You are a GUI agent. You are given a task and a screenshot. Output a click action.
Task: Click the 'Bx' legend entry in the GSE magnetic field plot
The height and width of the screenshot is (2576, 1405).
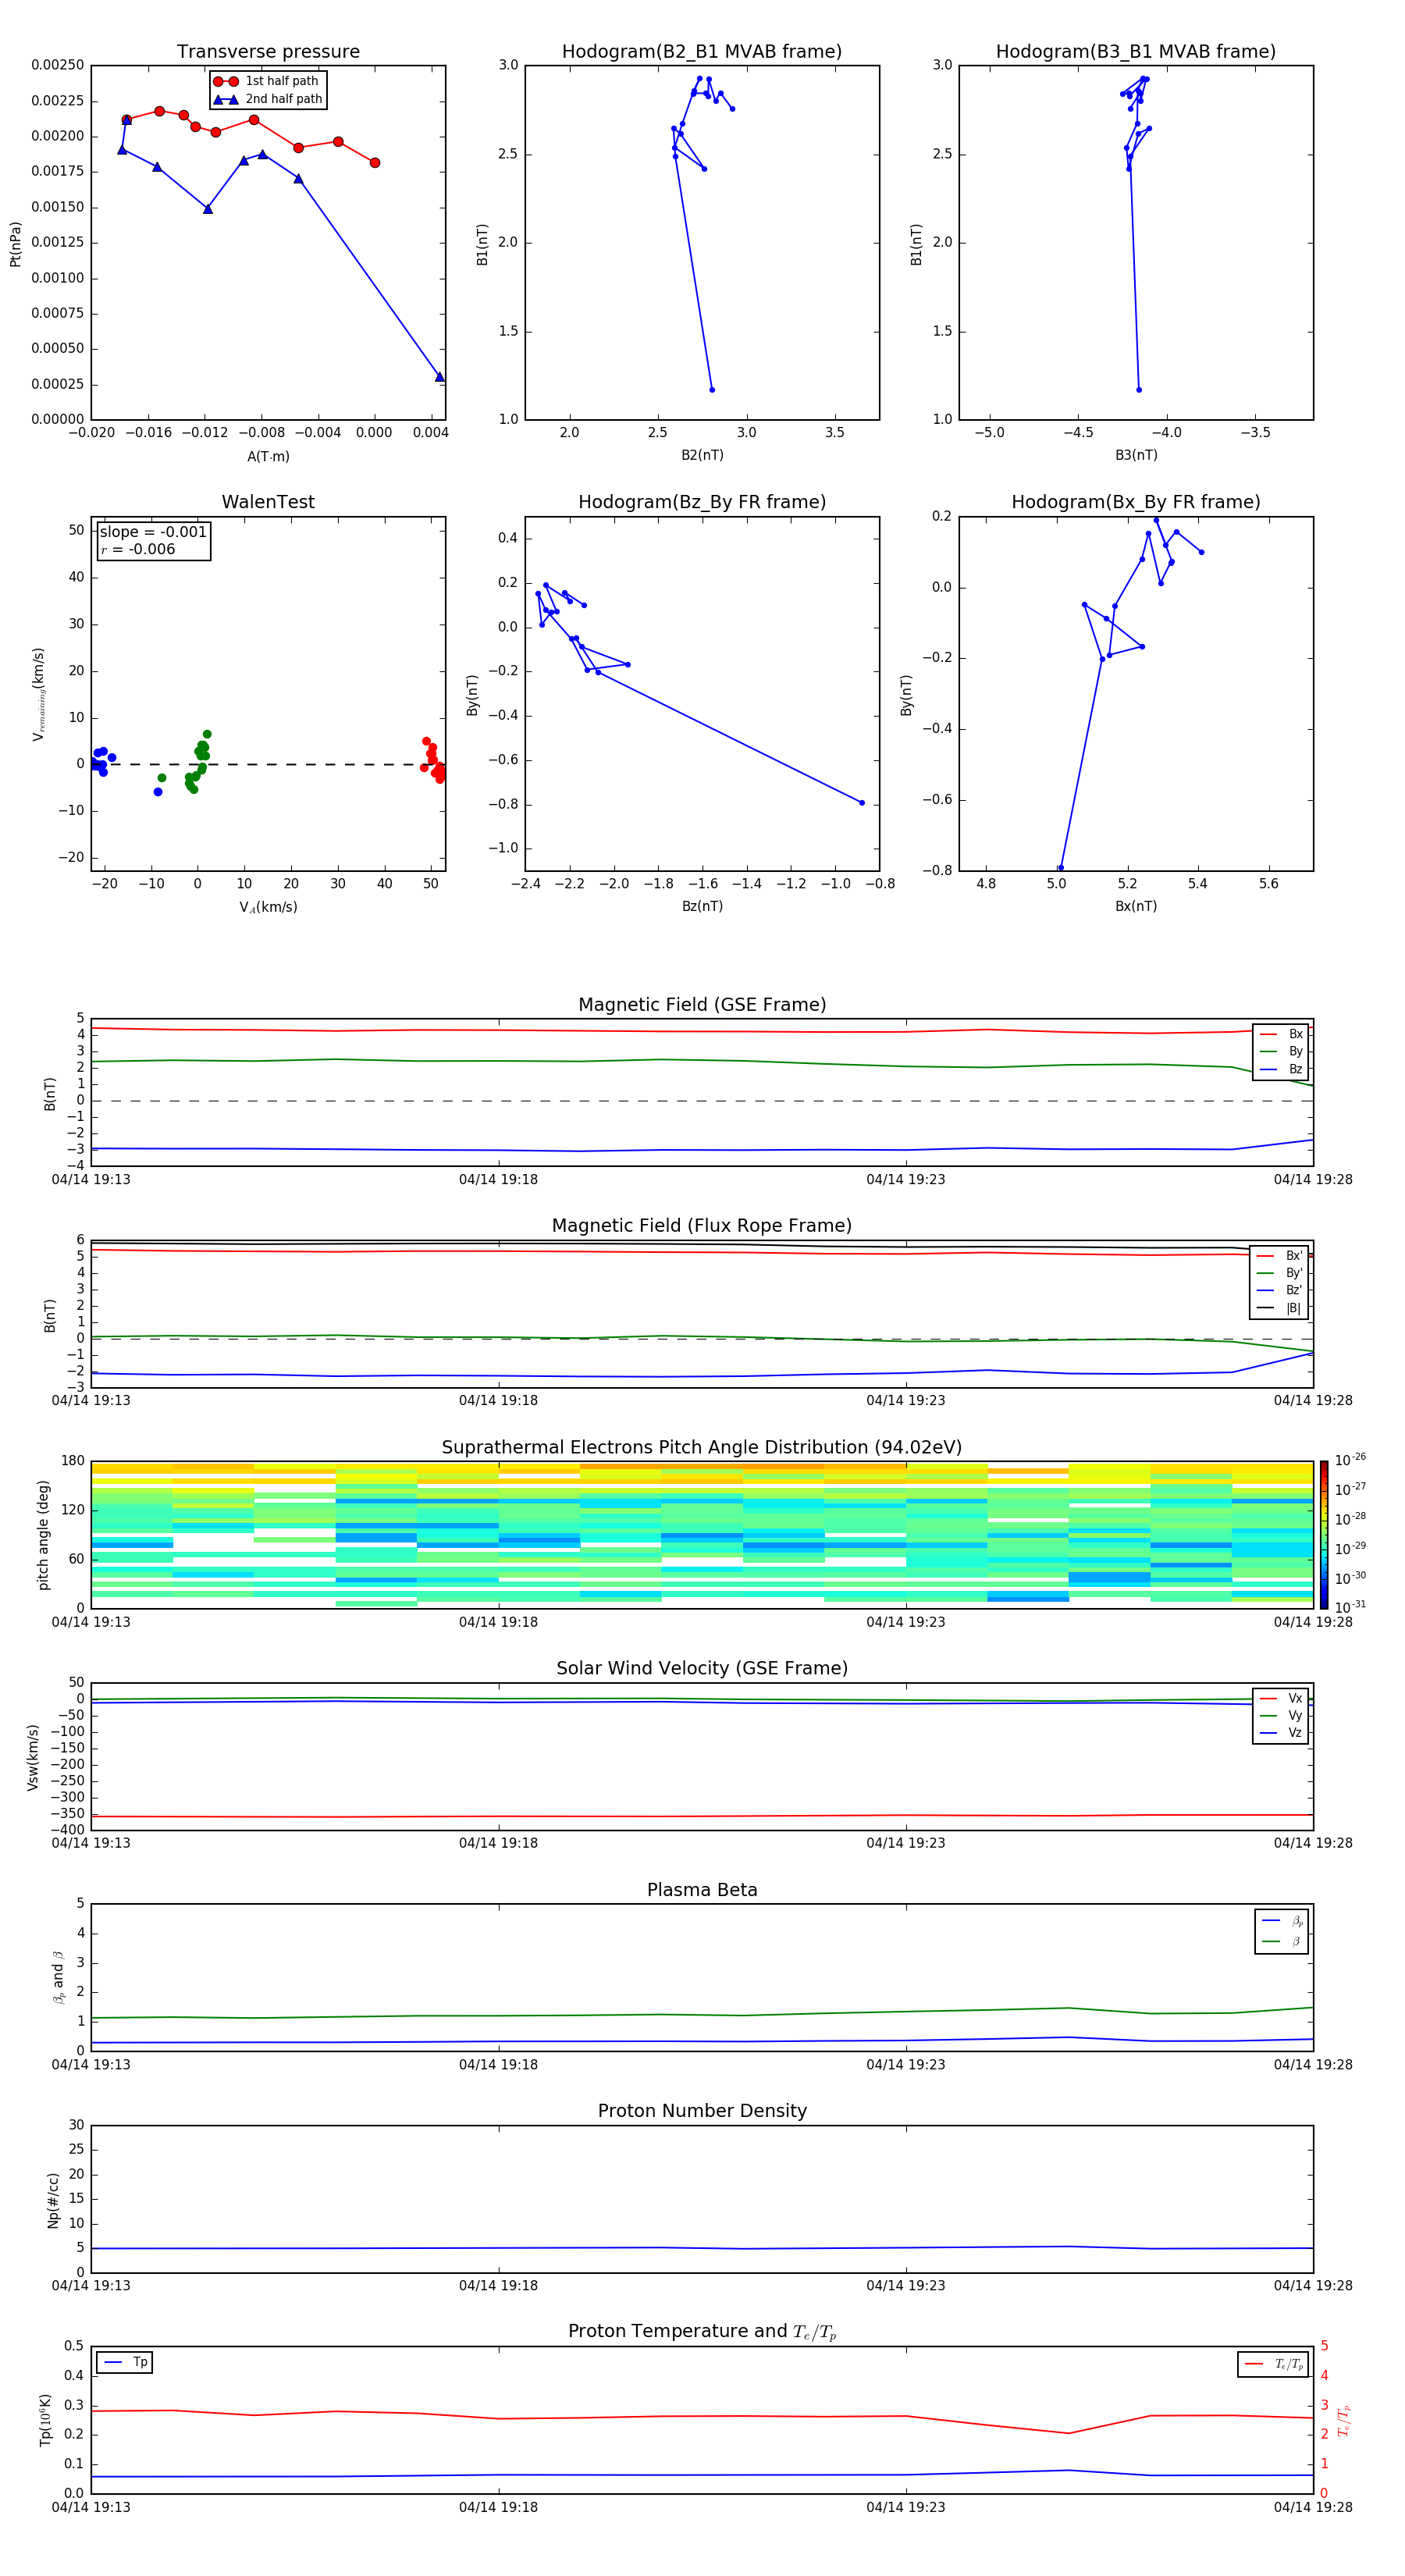[x=1281, y=1034]
